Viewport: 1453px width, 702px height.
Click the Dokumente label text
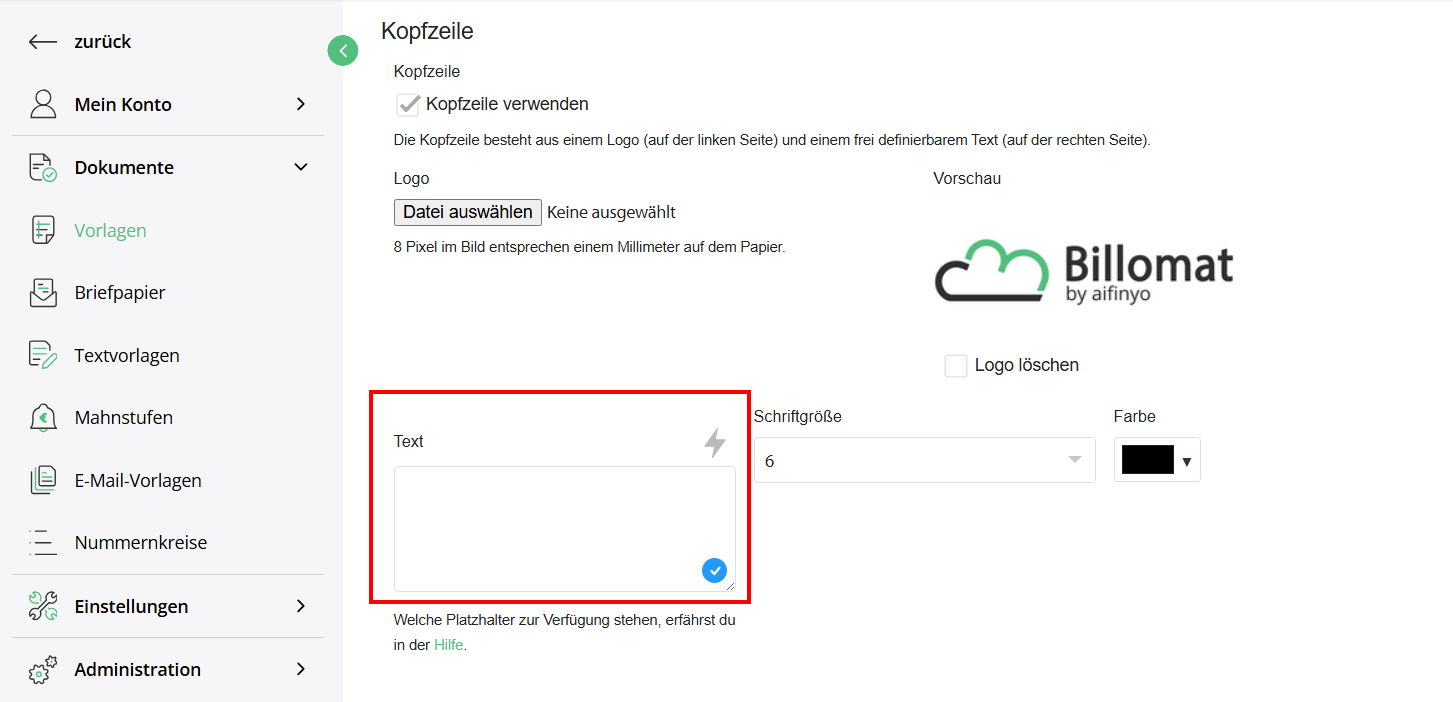point(124,167)
